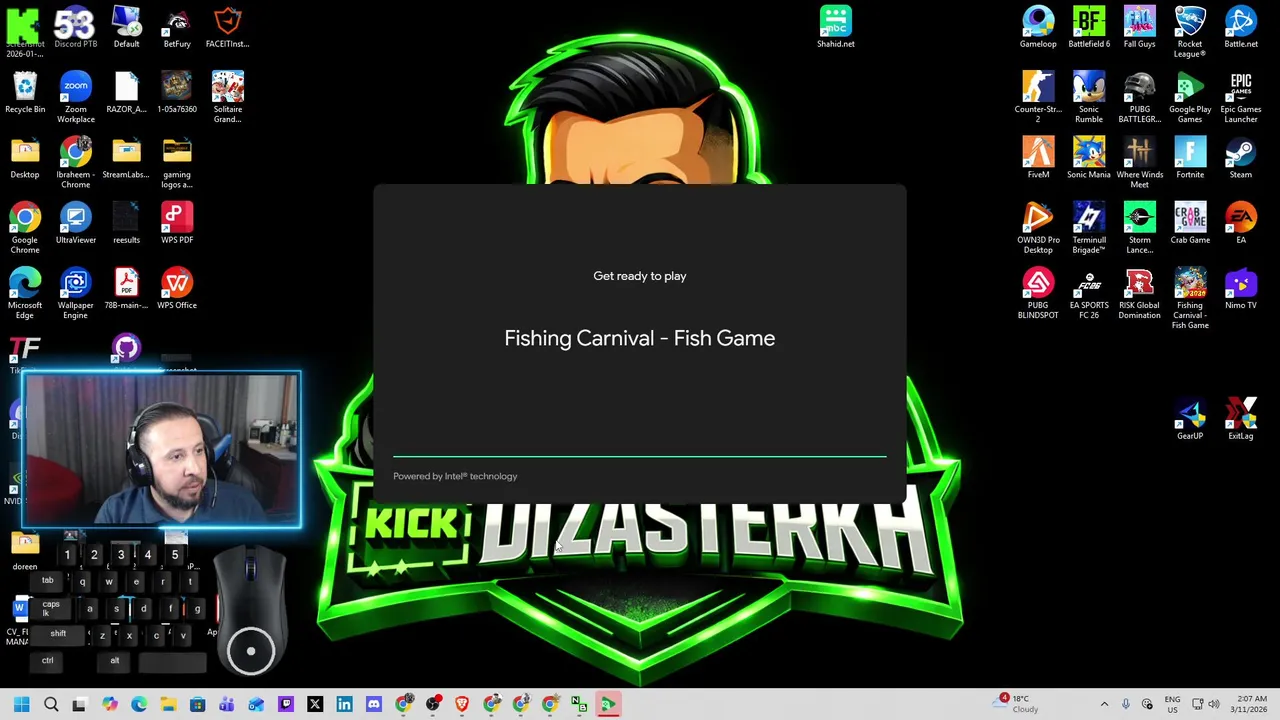Open the Sonic Rumble desktop icon

click(1089, 97)
